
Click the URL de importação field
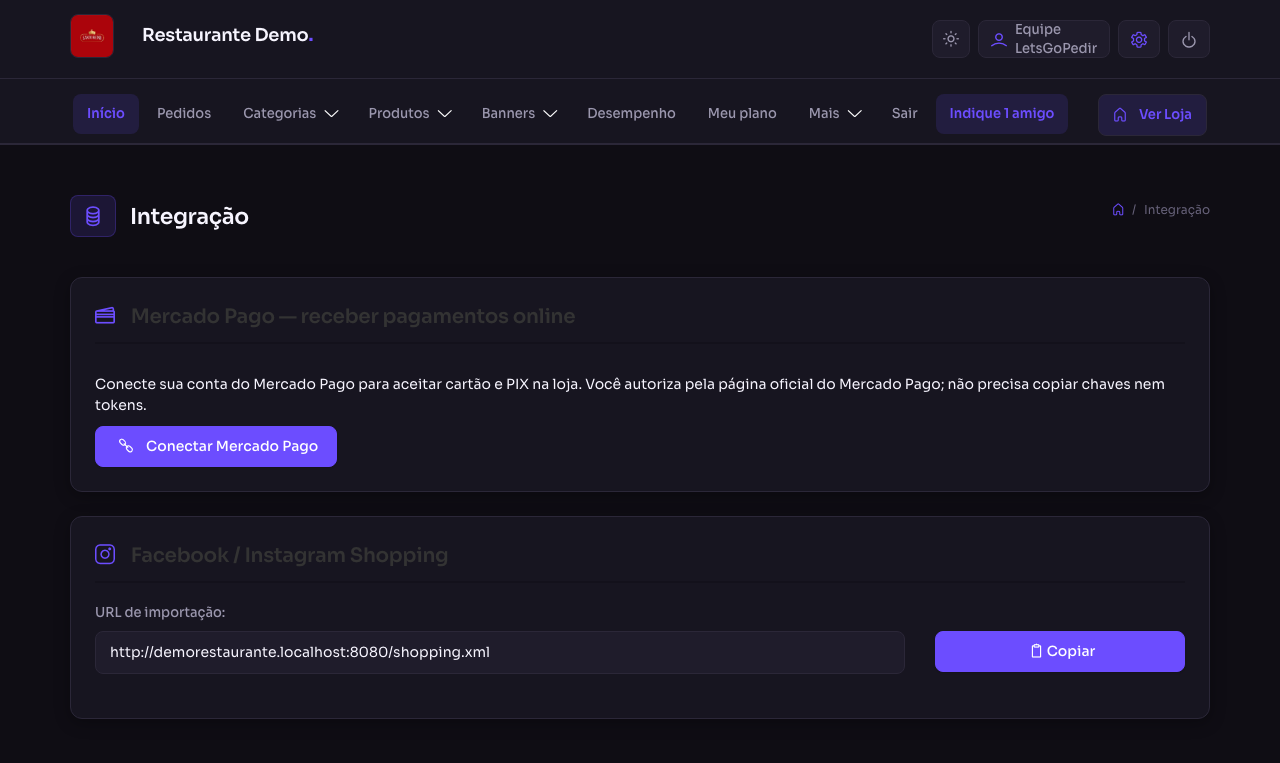500,652
